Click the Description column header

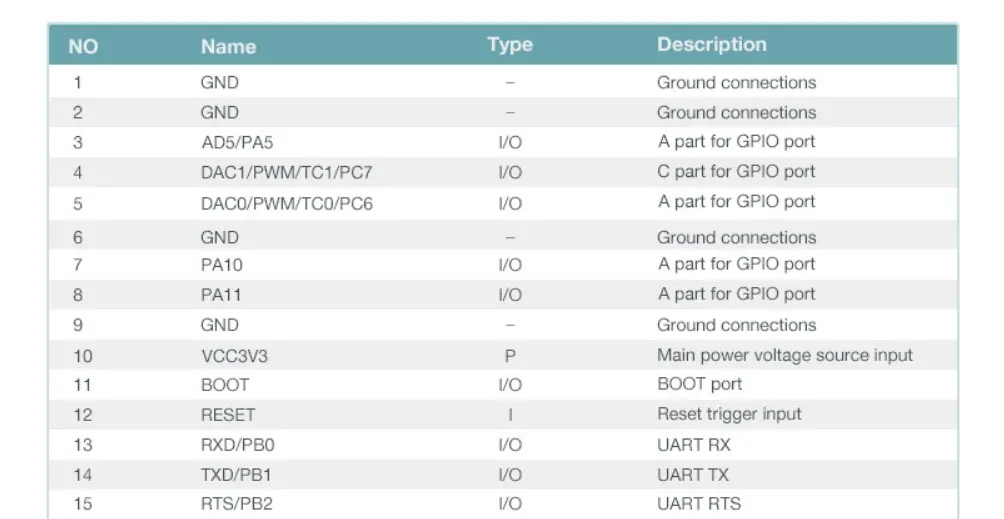712,44
